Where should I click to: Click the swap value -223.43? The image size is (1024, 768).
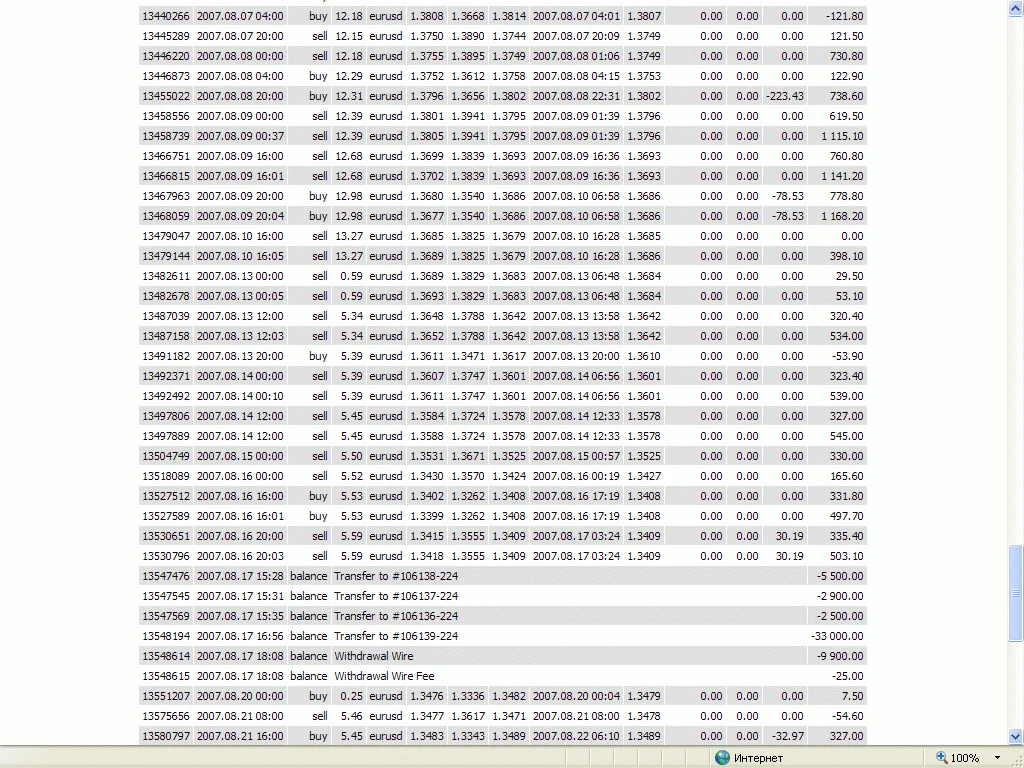pos(785,96)
